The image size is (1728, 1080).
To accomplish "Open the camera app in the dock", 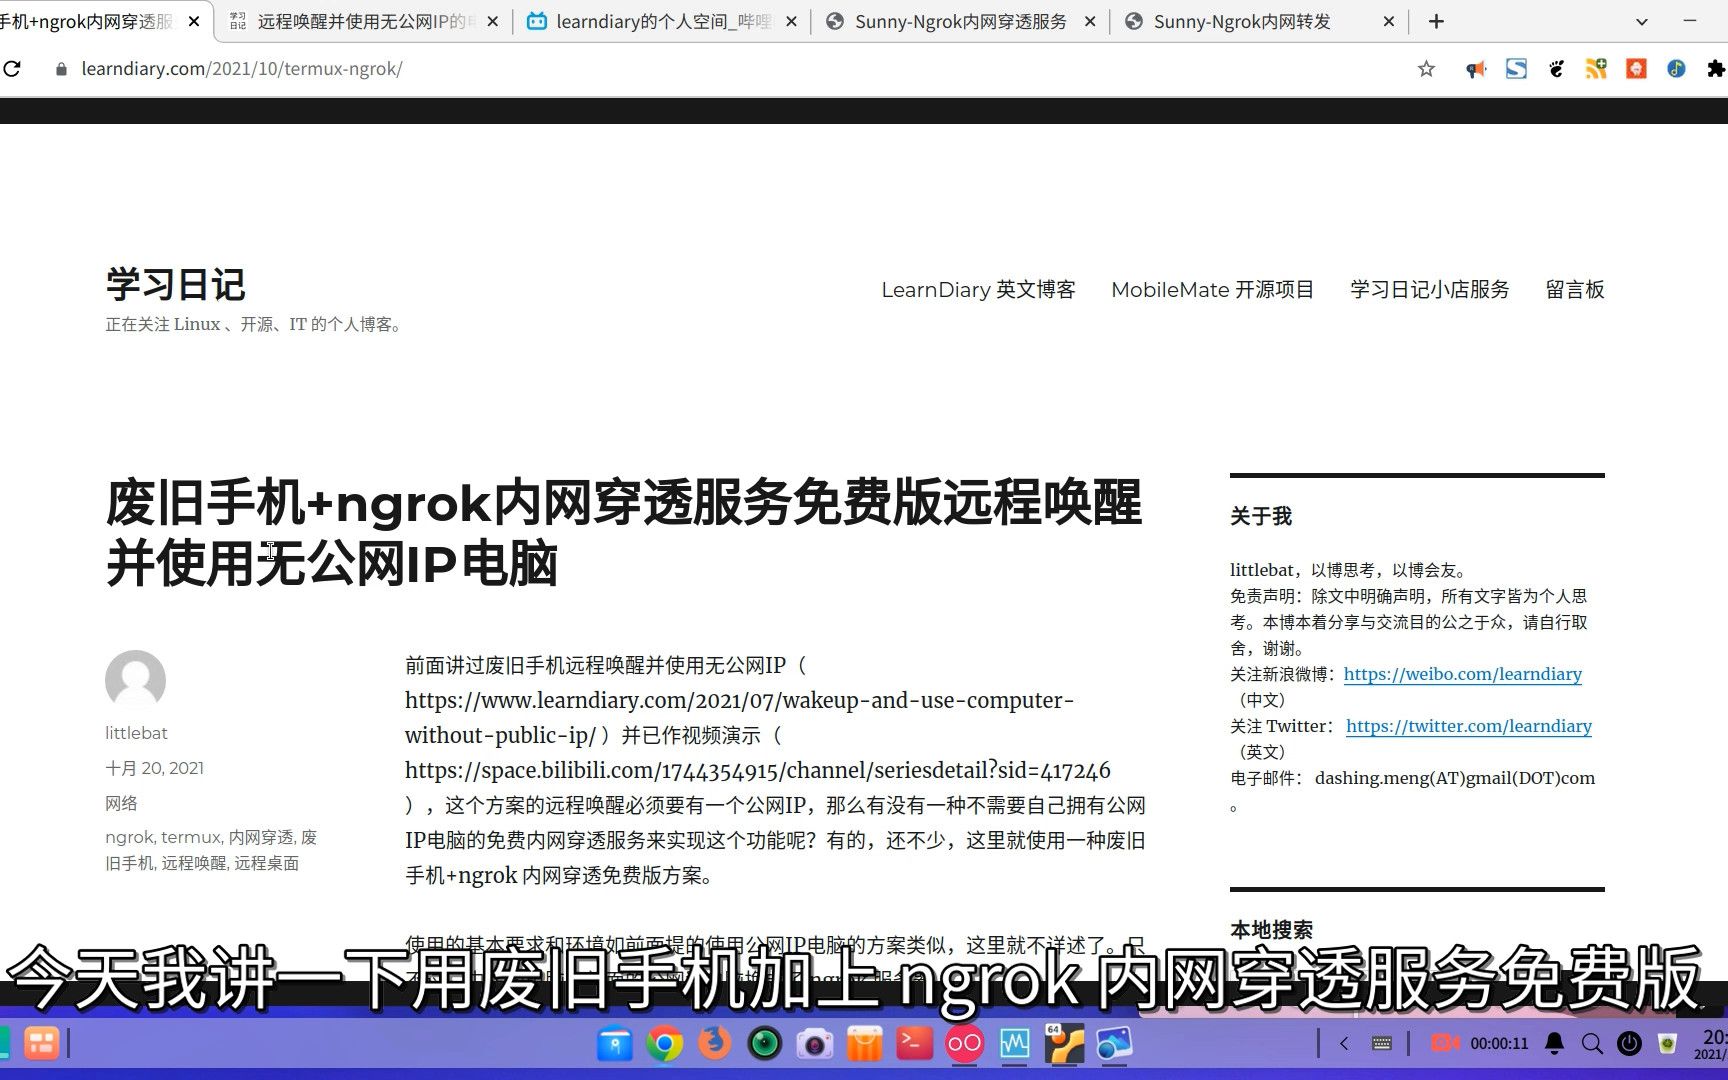I will [814, 1044].
